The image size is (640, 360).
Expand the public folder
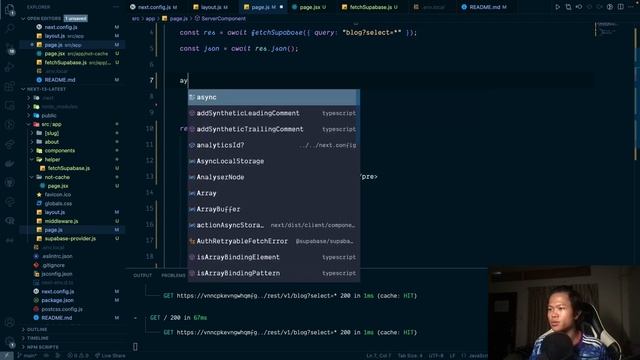tap(49, 116)
